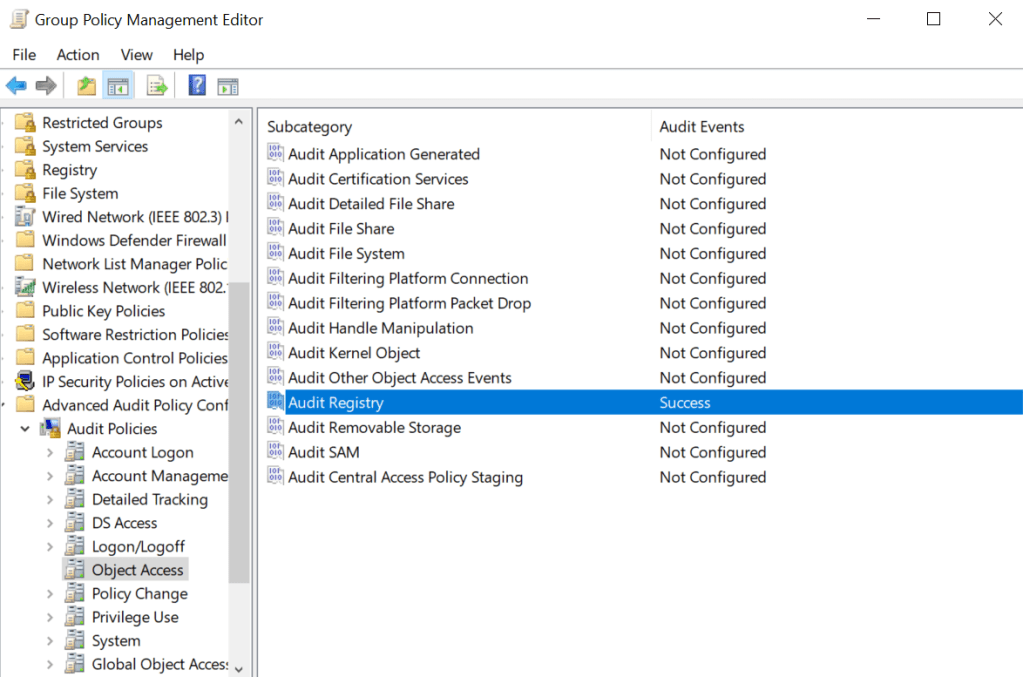
Task: Click the Audit File System policy icon
Action: click(276, 253)
